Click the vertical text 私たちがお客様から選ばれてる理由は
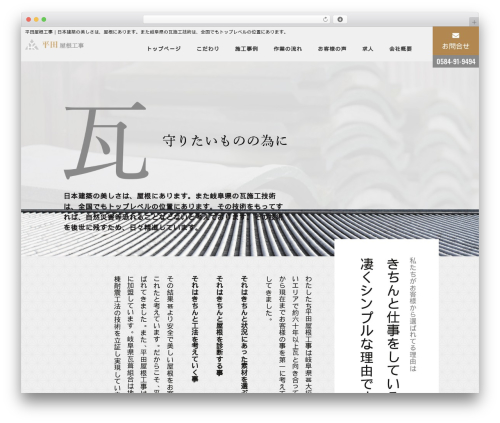The height and width of the screenshot is (423, 500). point(413,314)
